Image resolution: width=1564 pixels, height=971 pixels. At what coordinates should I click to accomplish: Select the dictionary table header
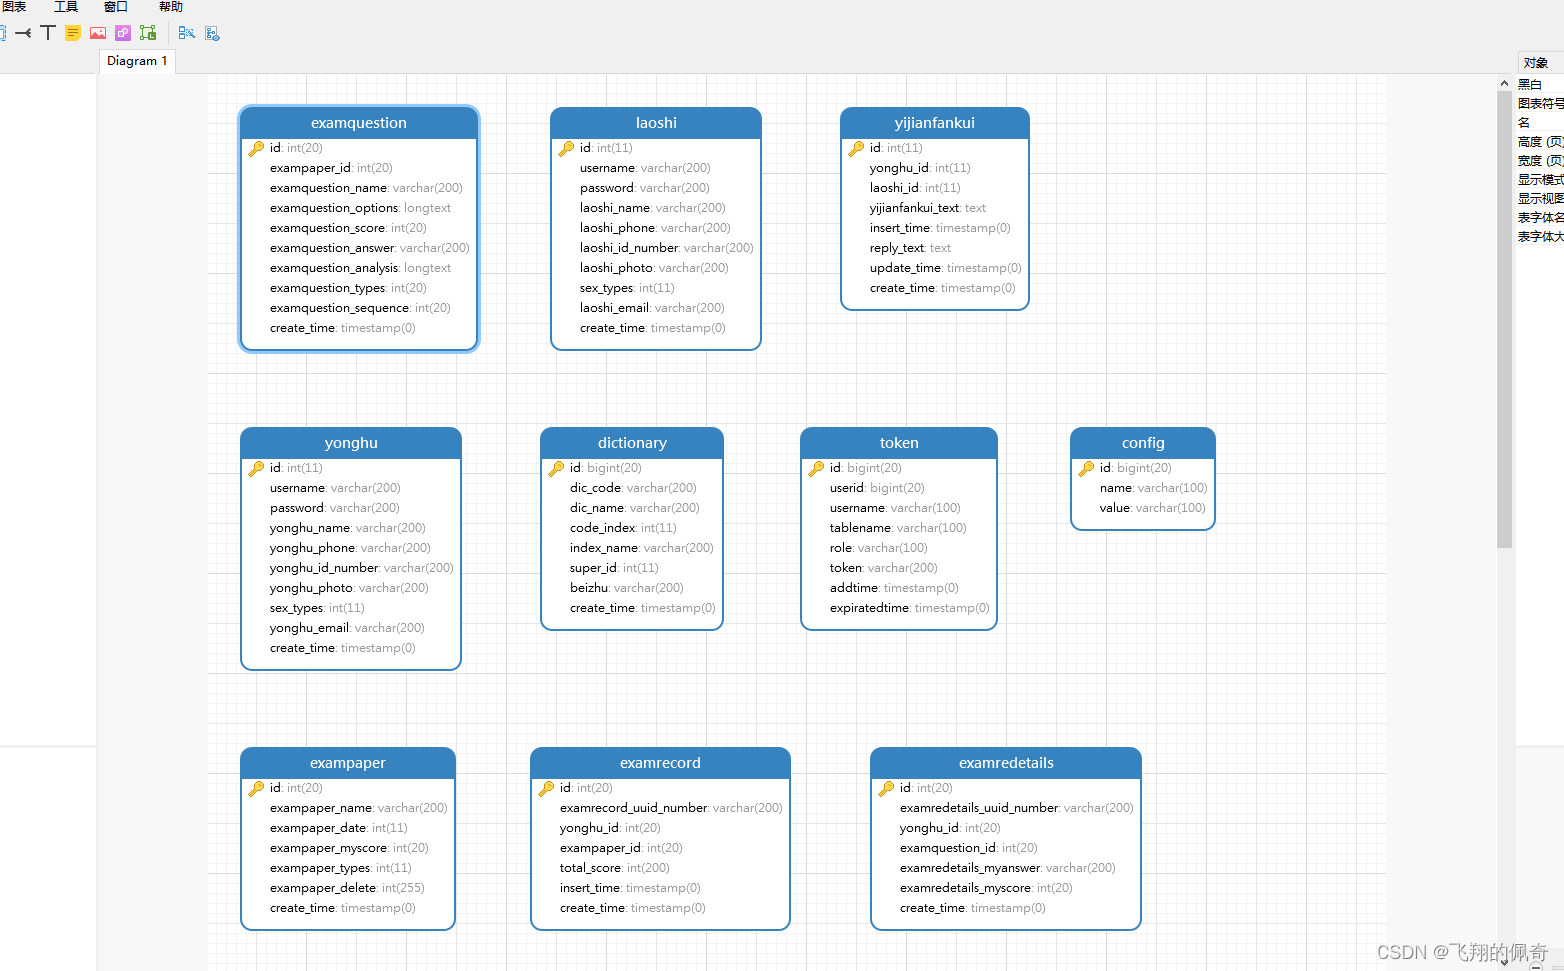point(632,443)
